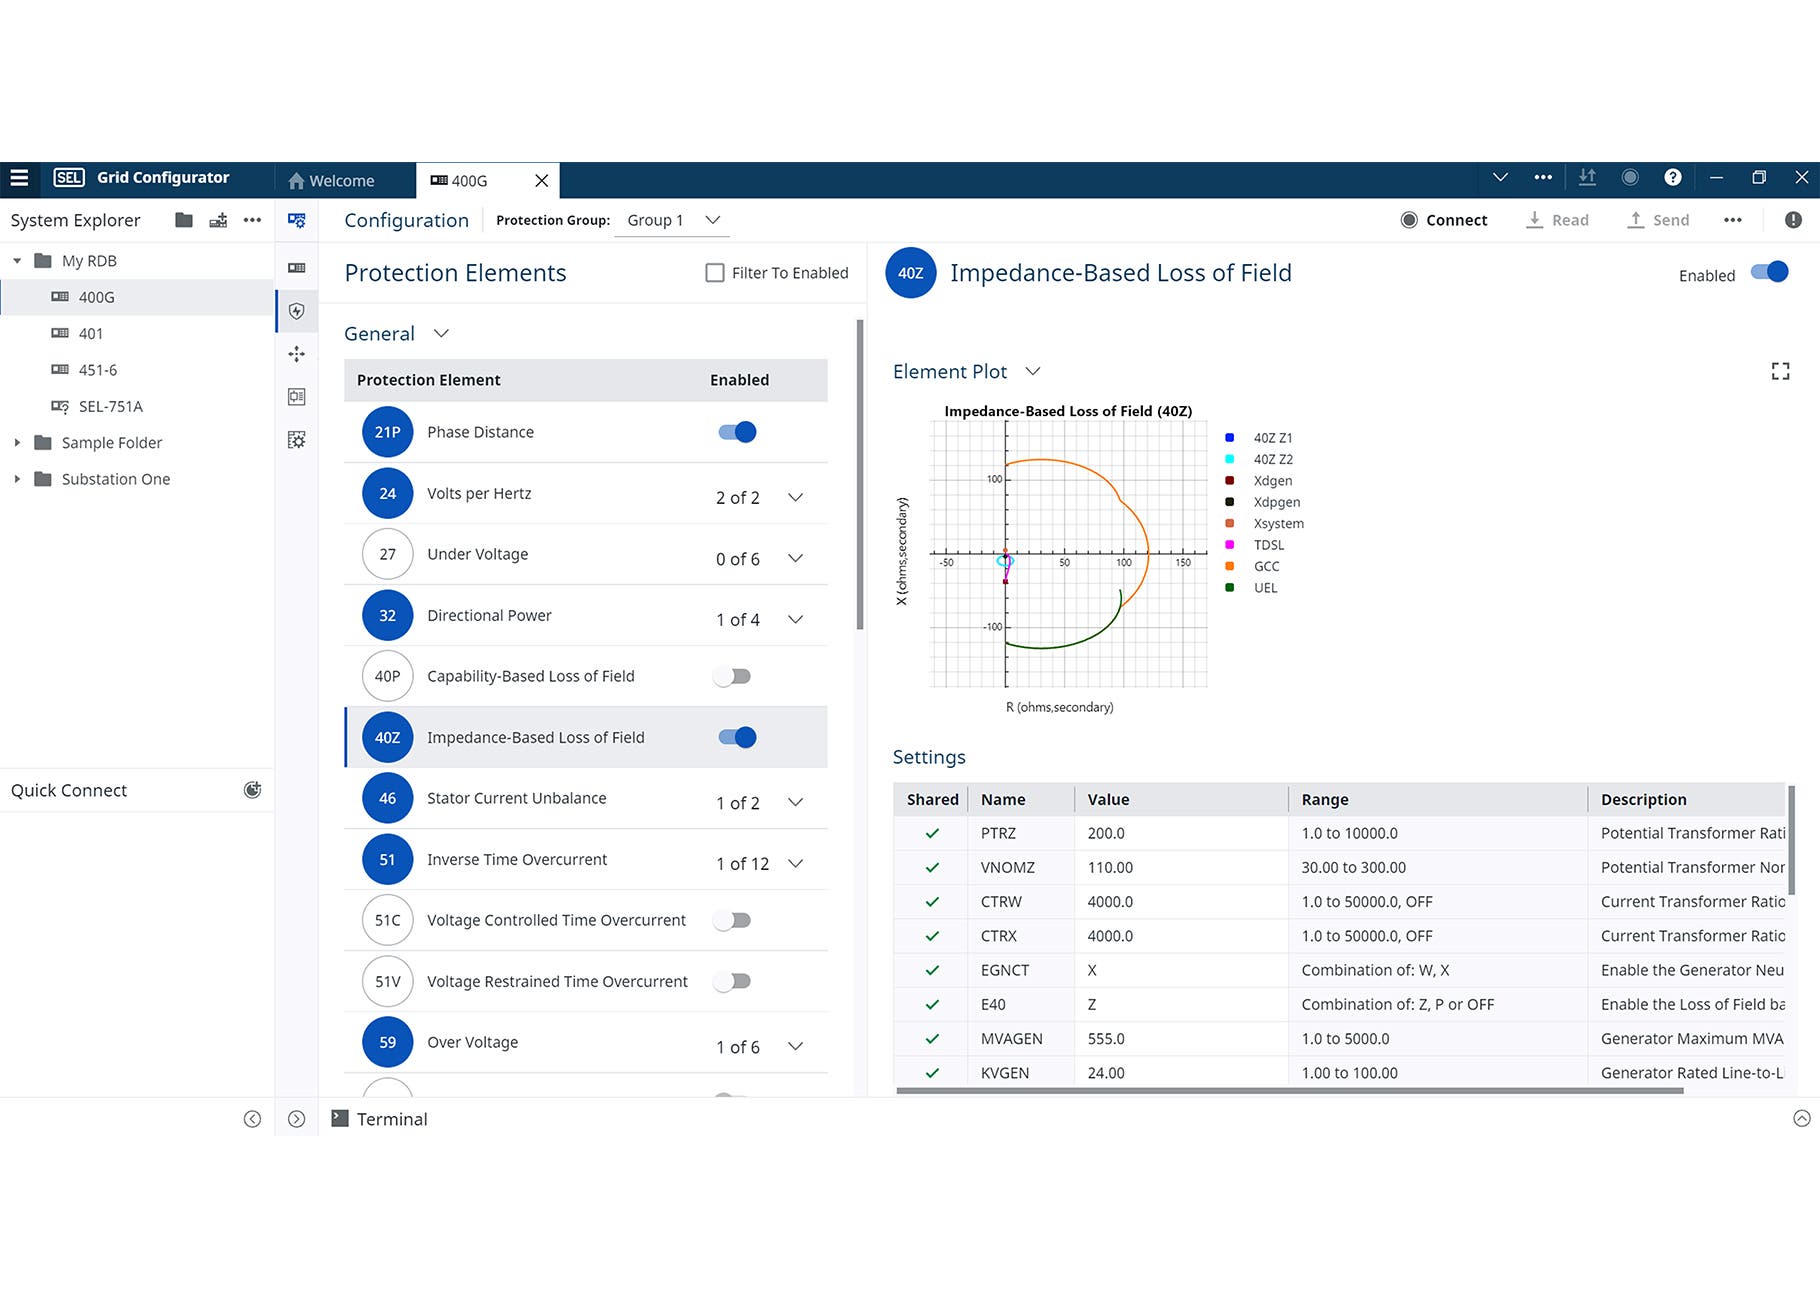1820x1299 pixels.
Task: Click the alert exclamation icon
Action: point(1793,220)
